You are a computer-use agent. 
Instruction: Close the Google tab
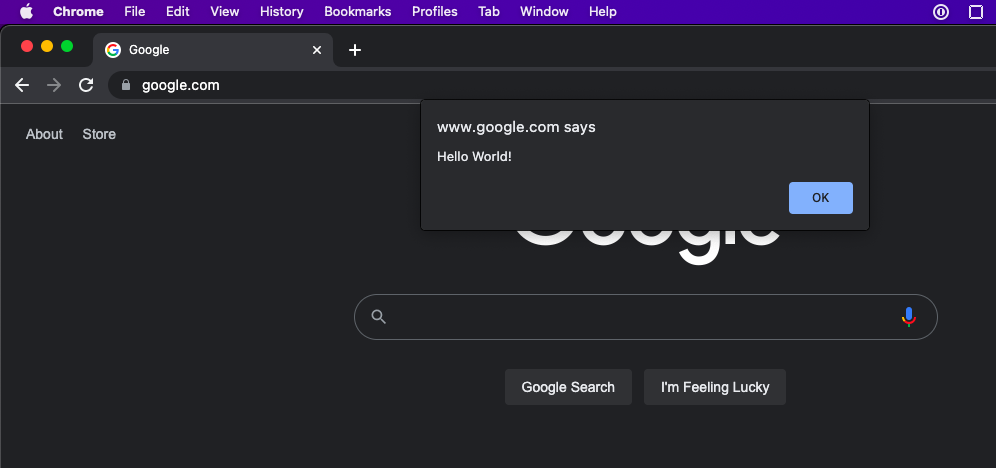[x=317, y=50]
